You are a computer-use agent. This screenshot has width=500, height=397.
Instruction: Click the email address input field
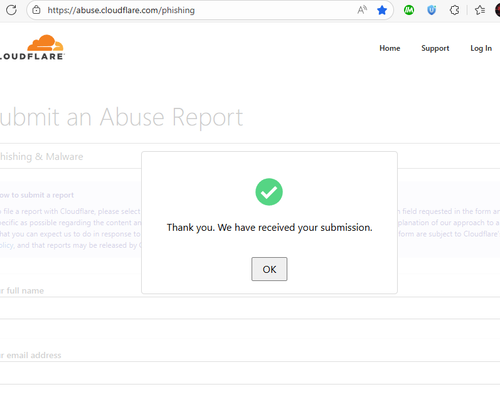pyautogui.click(x=250, y=373)
